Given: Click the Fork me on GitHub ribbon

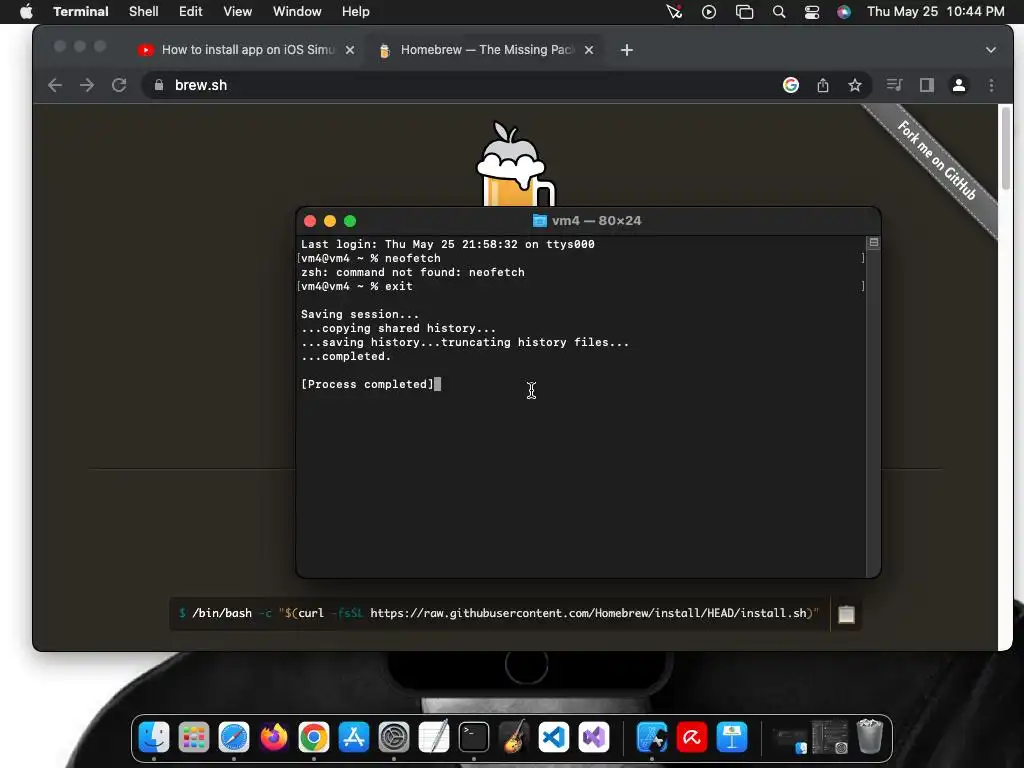Looking at the screenshot, I should [x=936, y=161].
